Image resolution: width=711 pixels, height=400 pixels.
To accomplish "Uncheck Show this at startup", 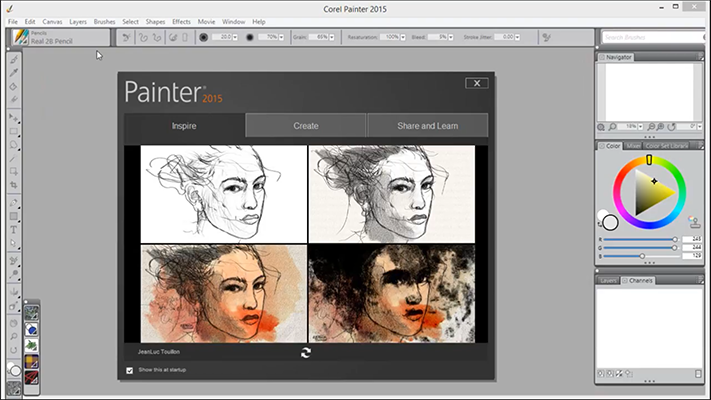I will click(130, 371).
